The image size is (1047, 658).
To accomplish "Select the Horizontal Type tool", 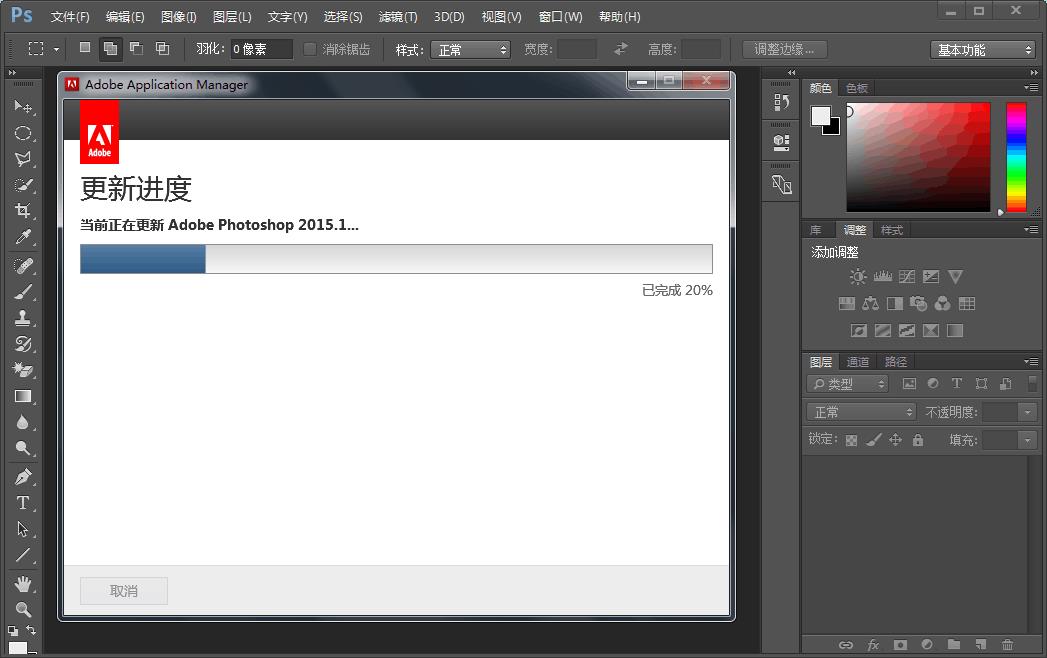I will (x=23, y=503).
